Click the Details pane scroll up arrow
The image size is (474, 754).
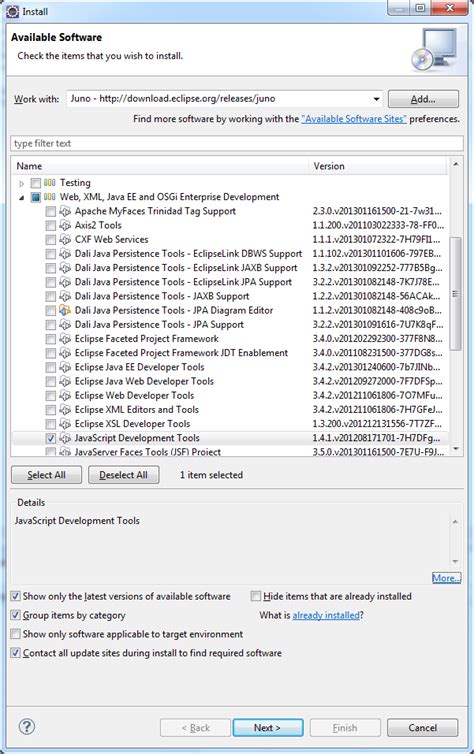pyautogui.click(x=455, y=522)
